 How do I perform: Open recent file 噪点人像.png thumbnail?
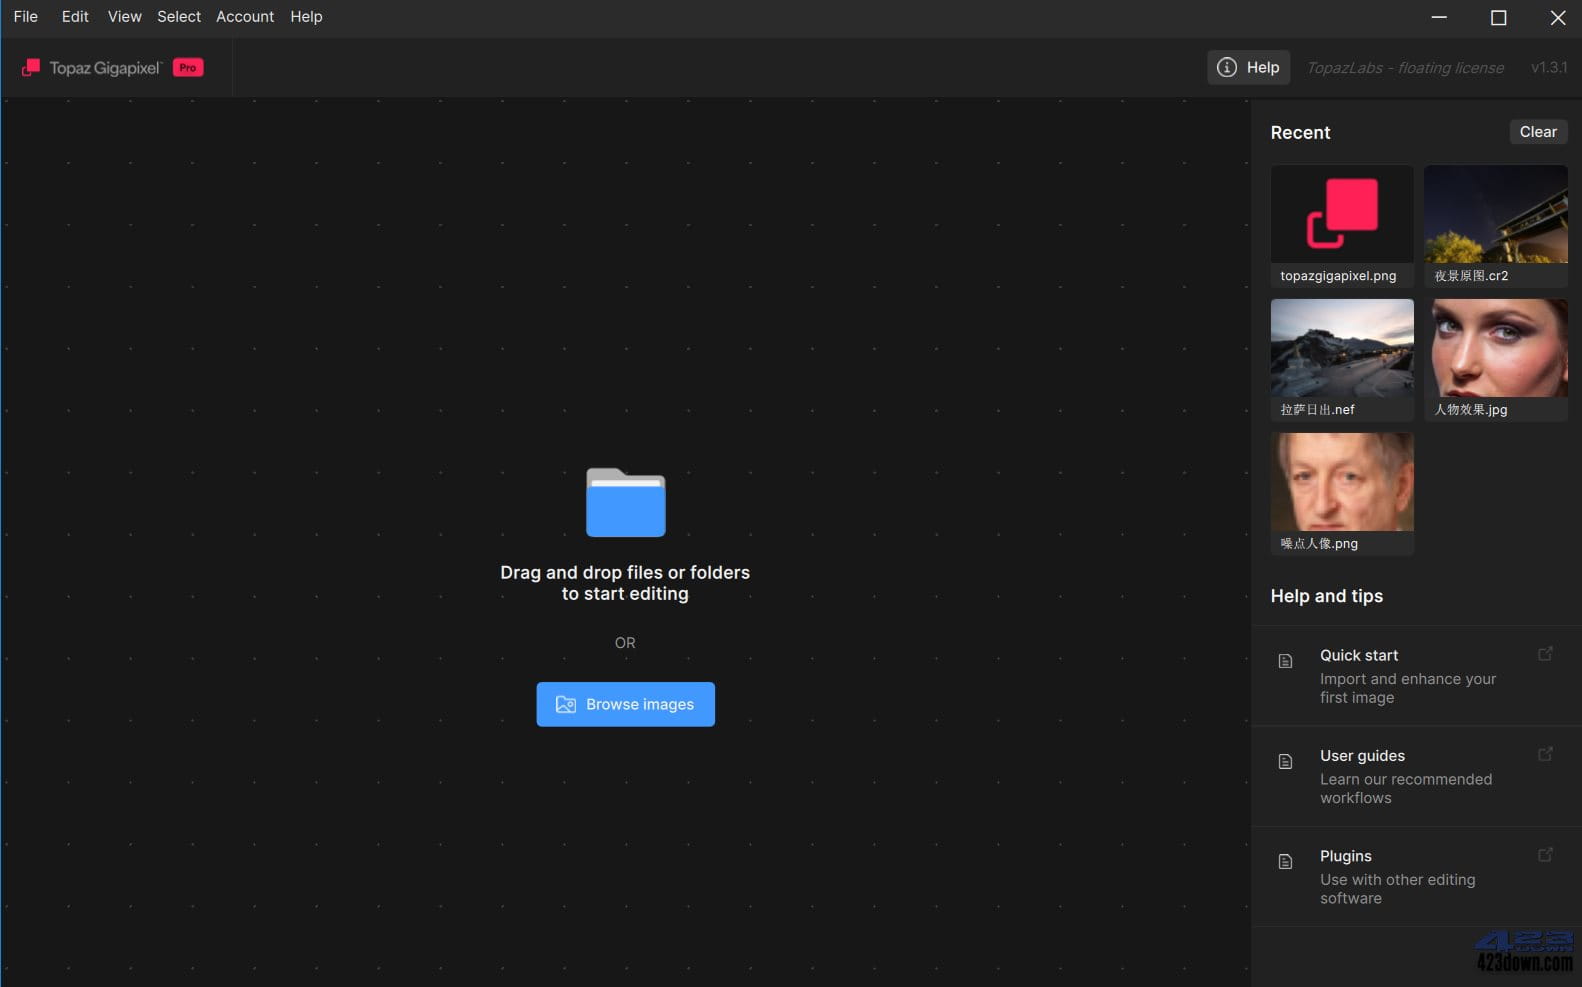pos(1342,482)
